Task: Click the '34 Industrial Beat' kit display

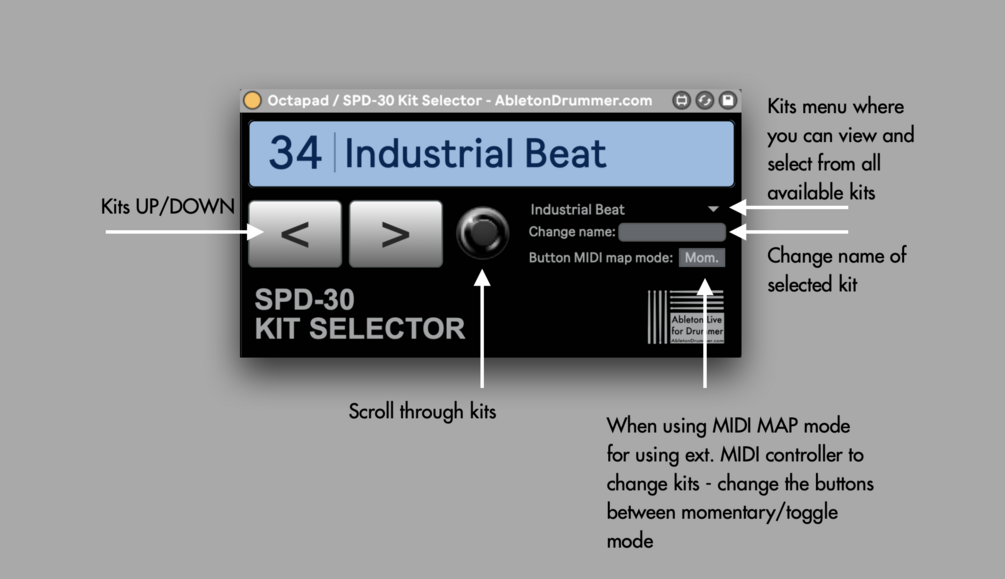Action: [x=492, y=154]
